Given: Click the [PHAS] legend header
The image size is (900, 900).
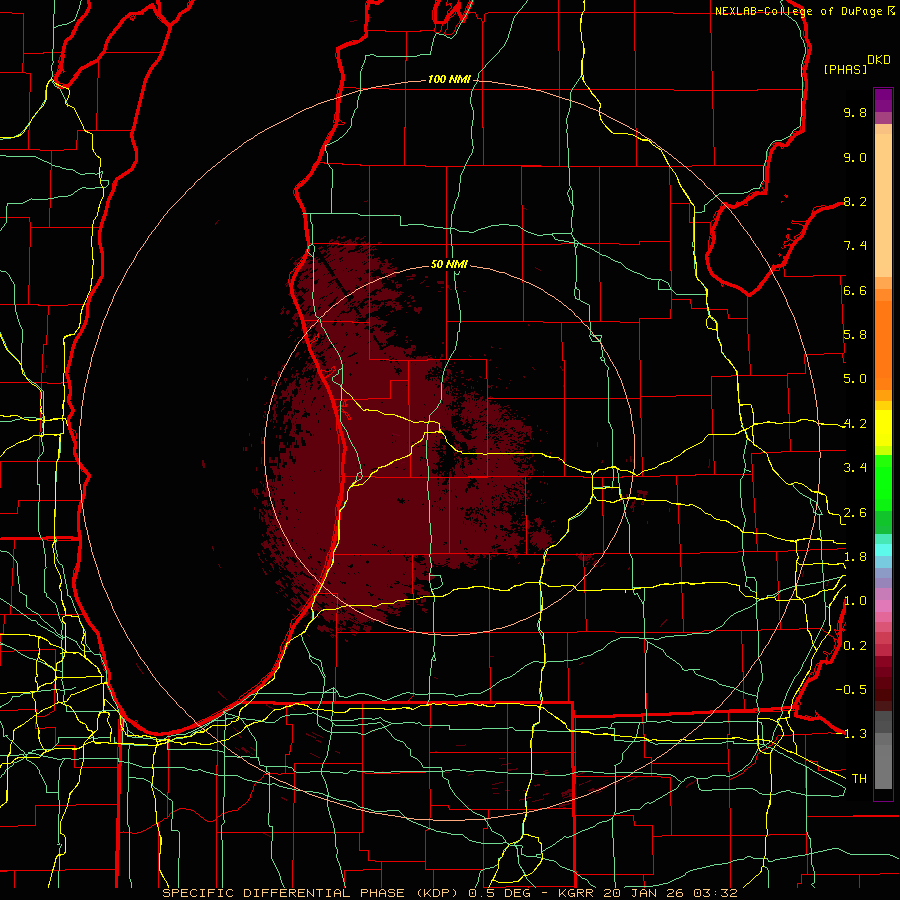Looking at the screenshot, I should pyautogui.click(x=845, y=69).
